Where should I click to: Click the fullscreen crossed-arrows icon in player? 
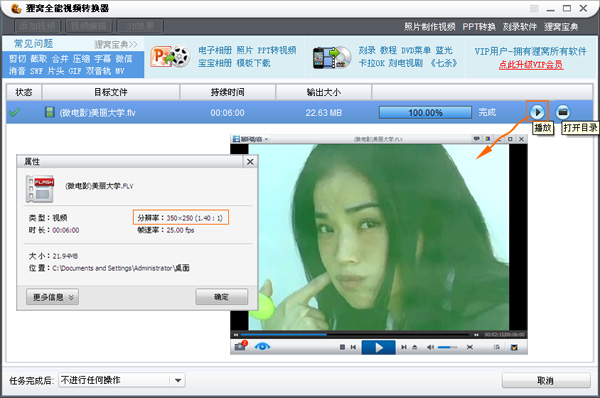pos(470,347)
